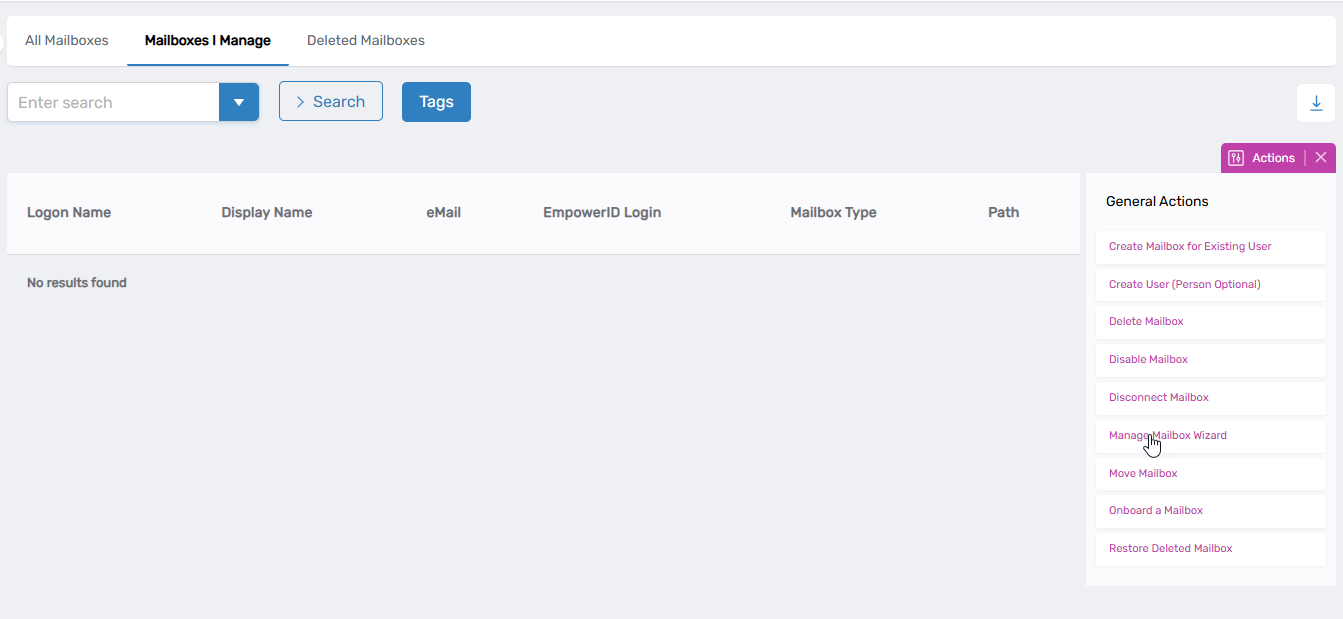Image resolution: width=1343 pixels, height=619 pixels.
Task: Open the Tags button
Action: pos(436,102)
